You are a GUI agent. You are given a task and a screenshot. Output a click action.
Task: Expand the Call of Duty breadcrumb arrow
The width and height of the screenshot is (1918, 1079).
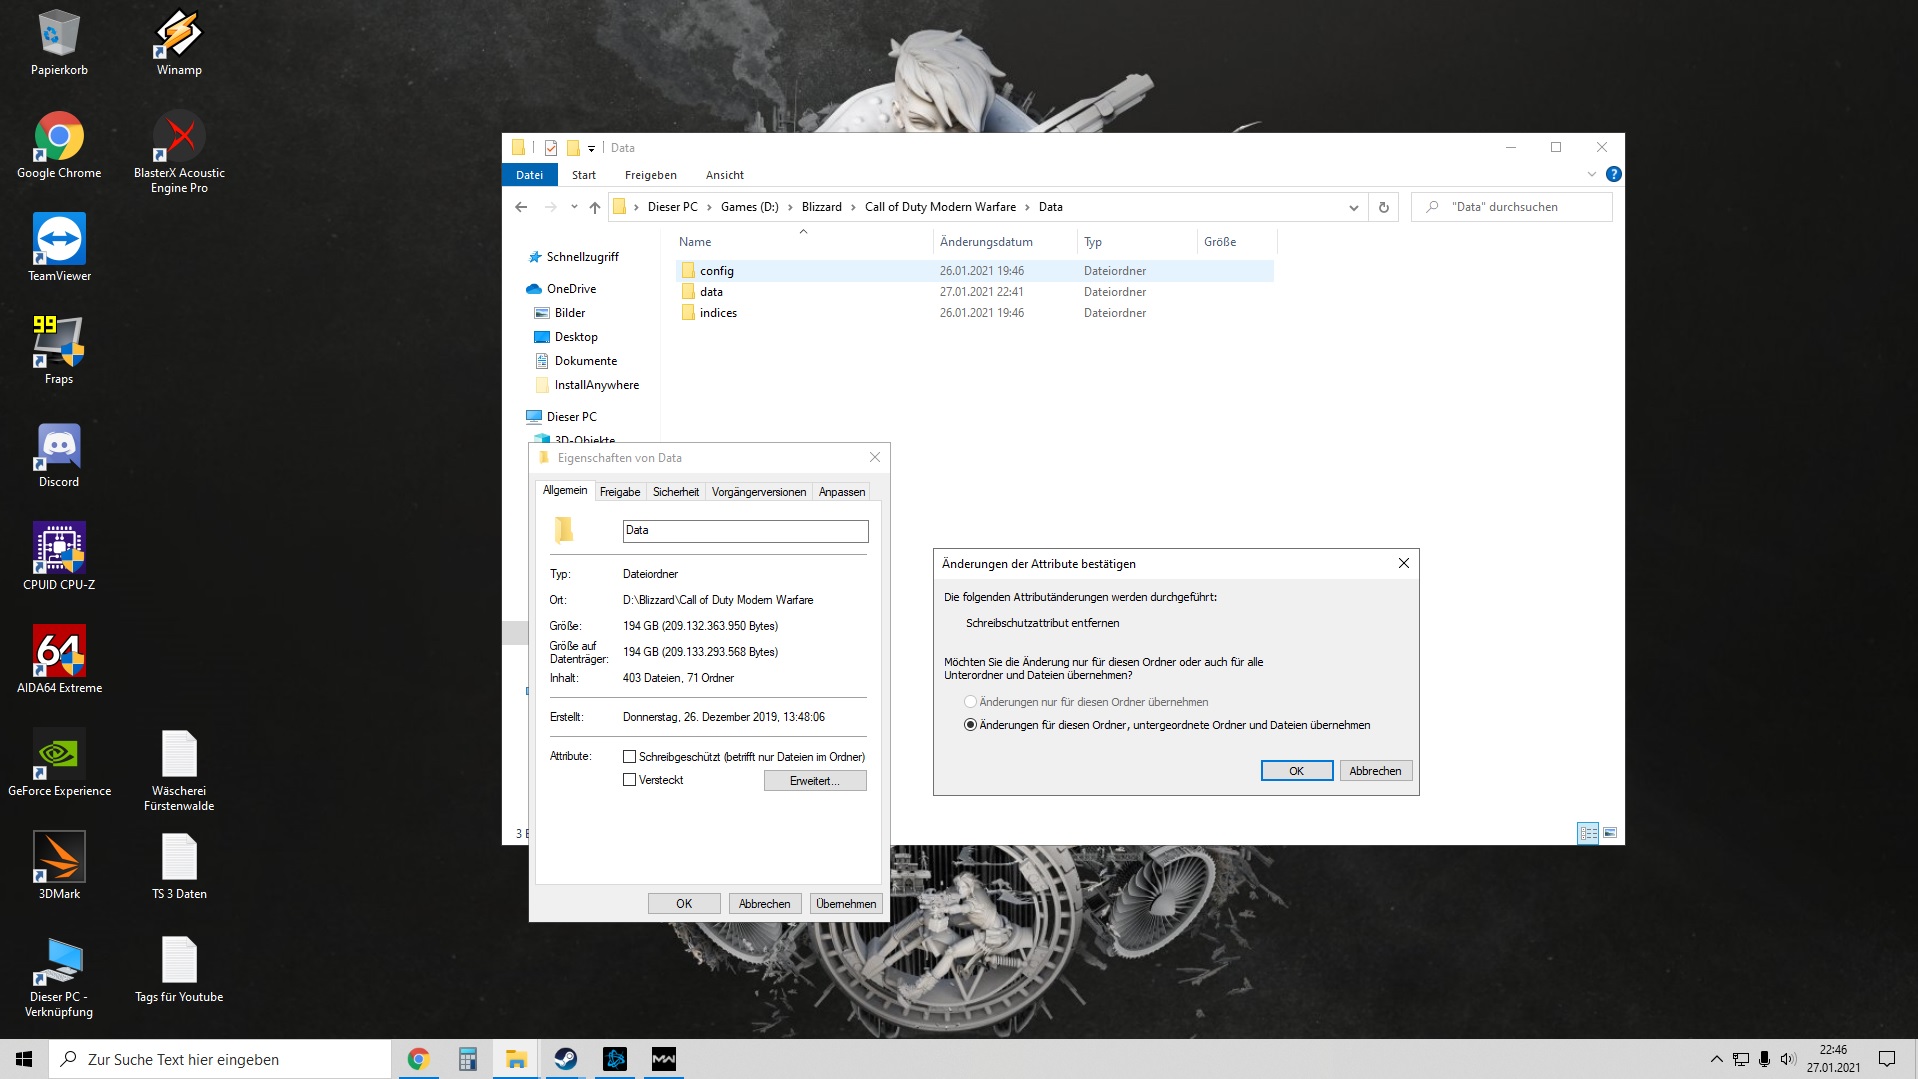[1027, 207]
